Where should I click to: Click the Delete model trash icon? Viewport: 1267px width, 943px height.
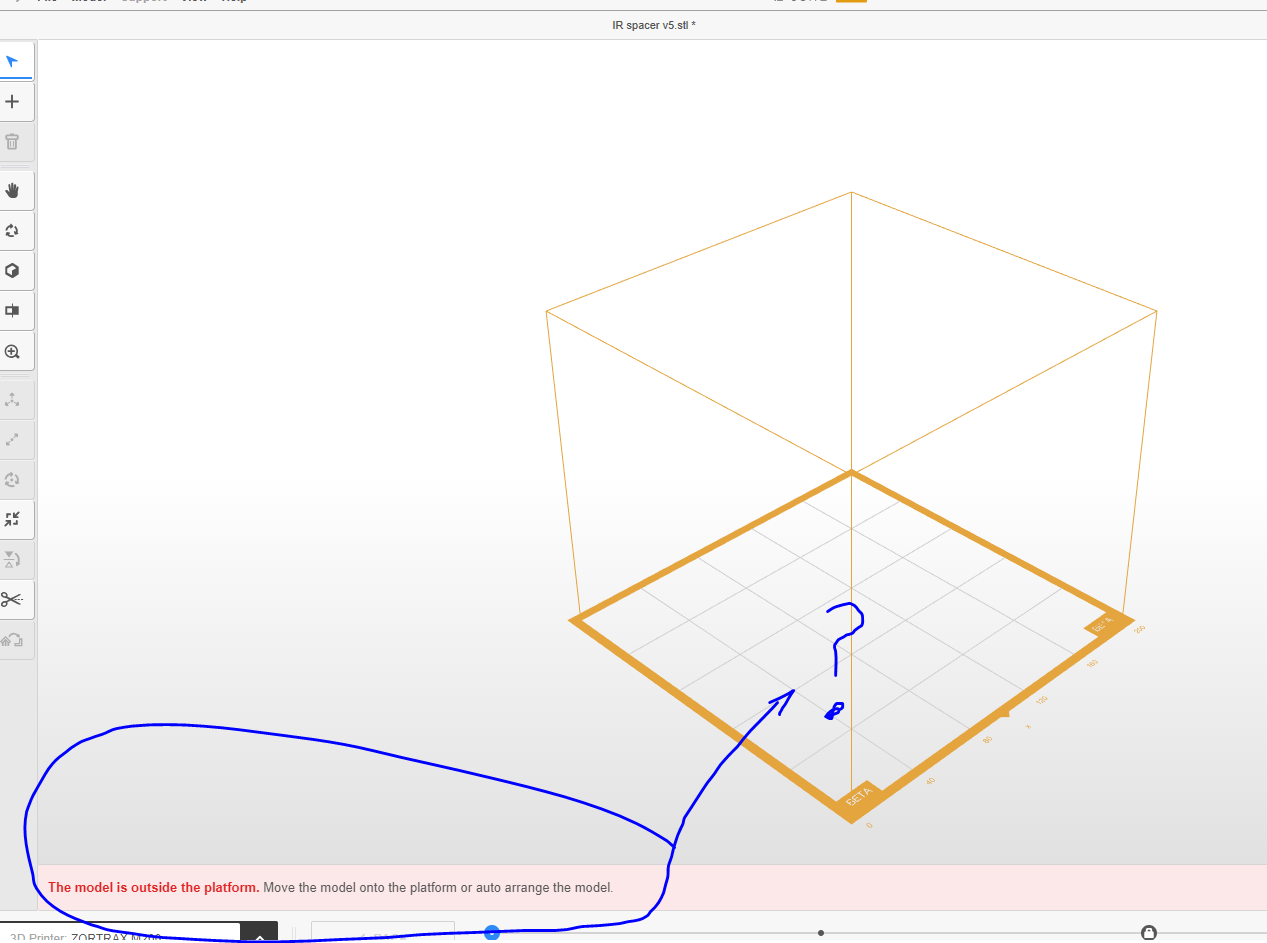[13, 142]
